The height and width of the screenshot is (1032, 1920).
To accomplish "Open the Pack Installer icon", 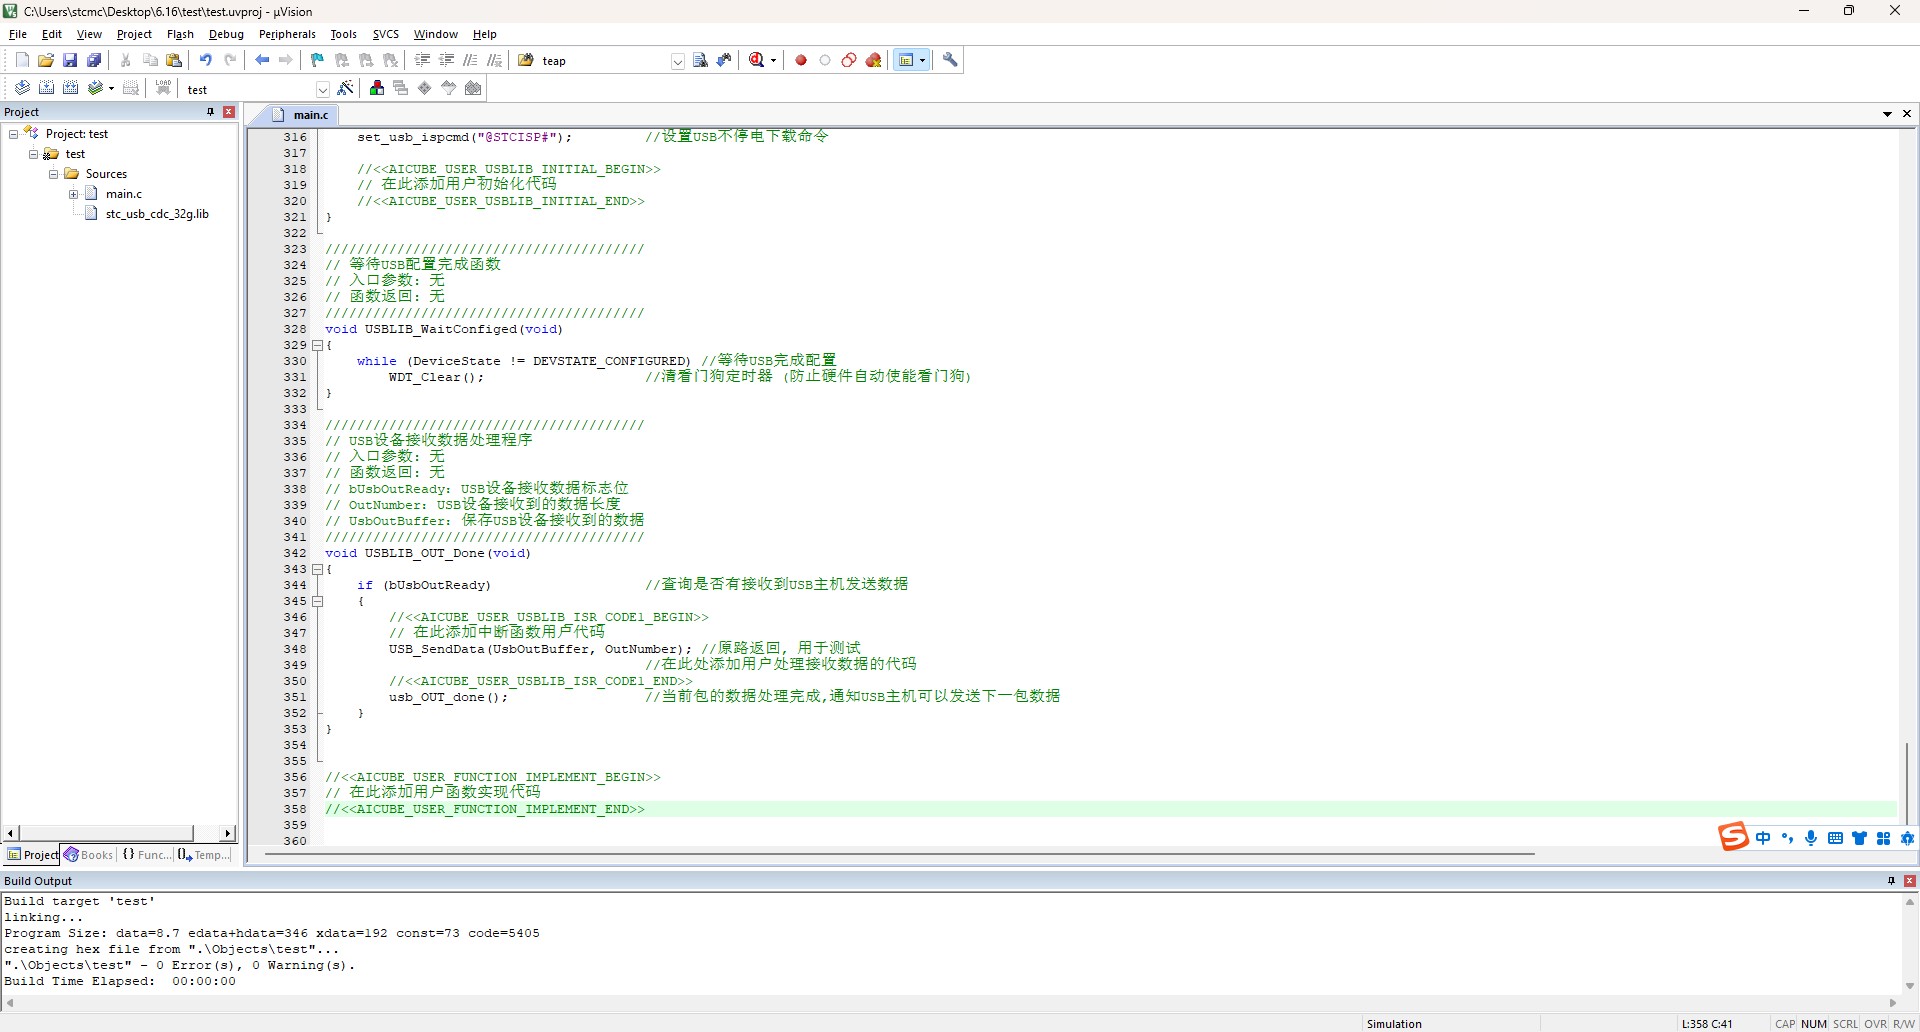I will 473,88.
